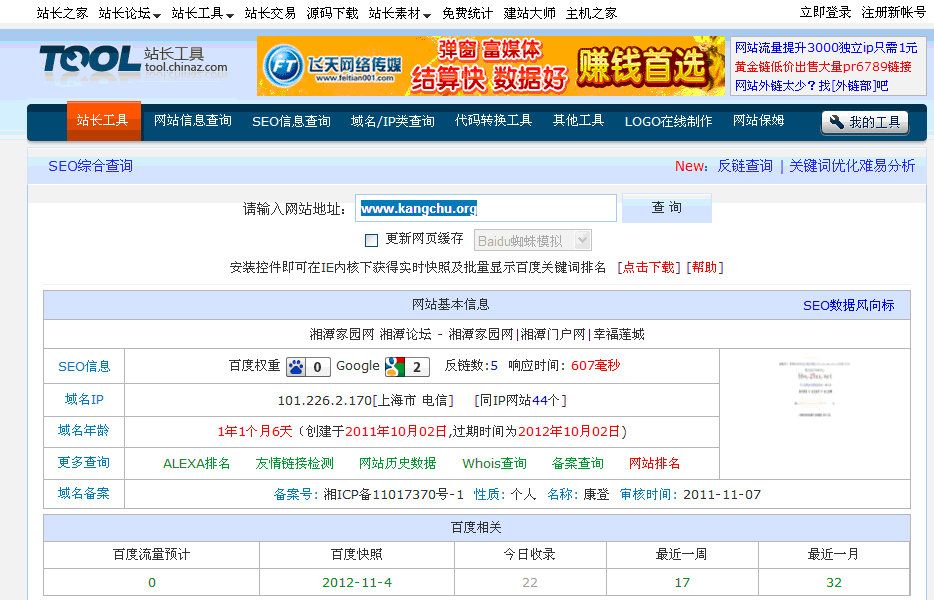Click the 域名IP row label

[x=84, y=399]
